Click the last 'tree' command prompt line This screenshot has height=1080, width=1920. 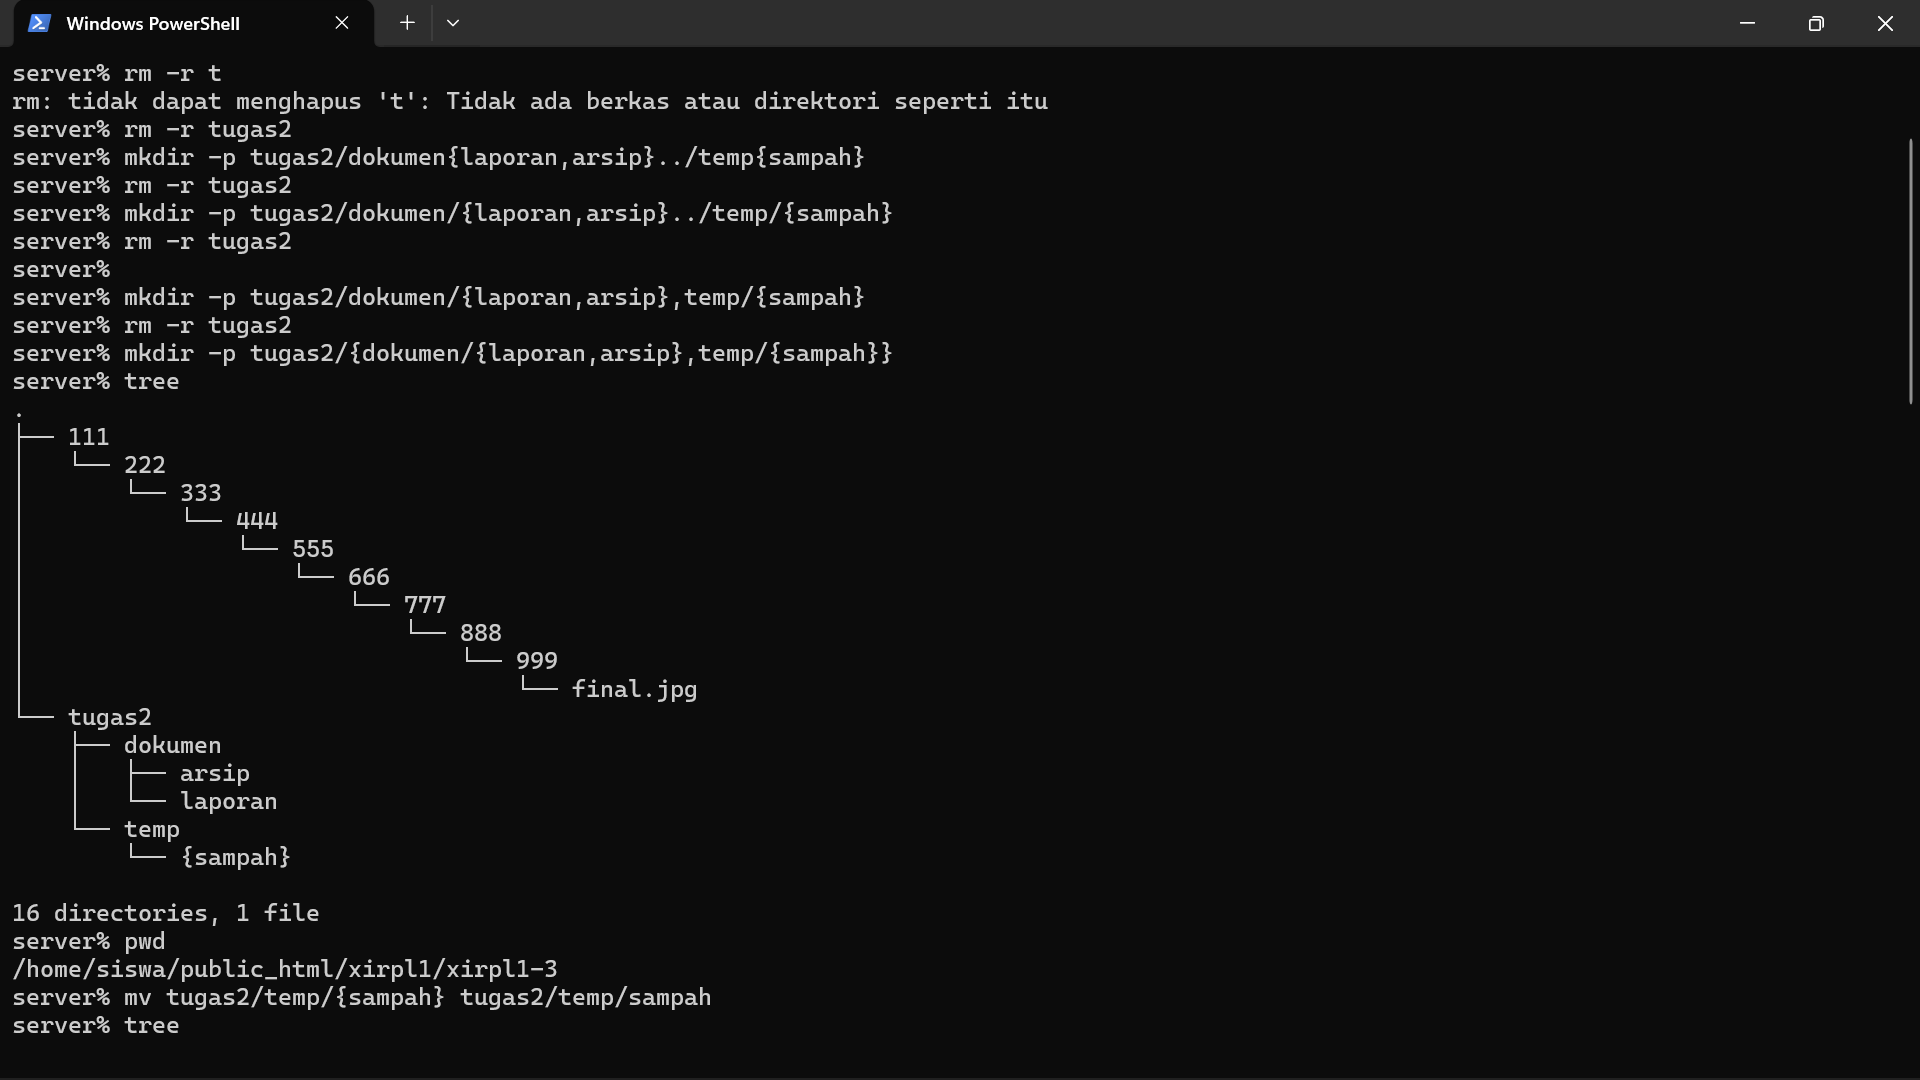coord(96,1025)
